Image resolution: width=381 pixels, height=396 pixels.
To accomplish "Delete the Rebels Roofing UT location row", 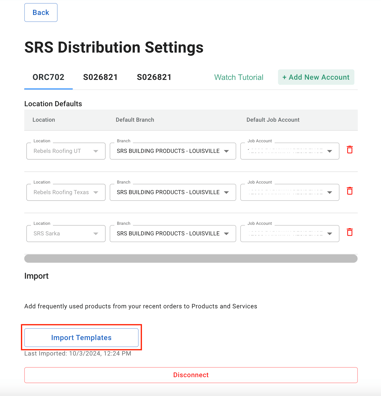I will pyautogui.click(x=349, y=150).
